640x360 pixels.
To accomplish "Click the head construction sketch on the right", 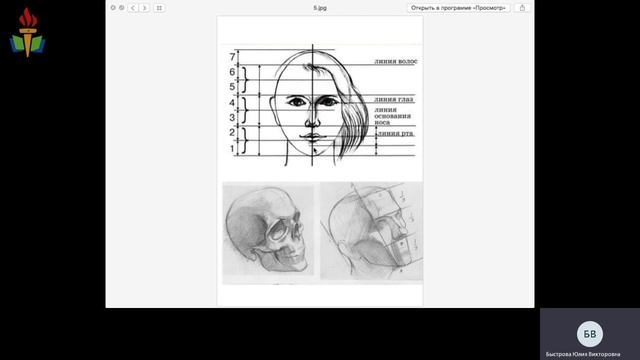I will tap(371, 231).
